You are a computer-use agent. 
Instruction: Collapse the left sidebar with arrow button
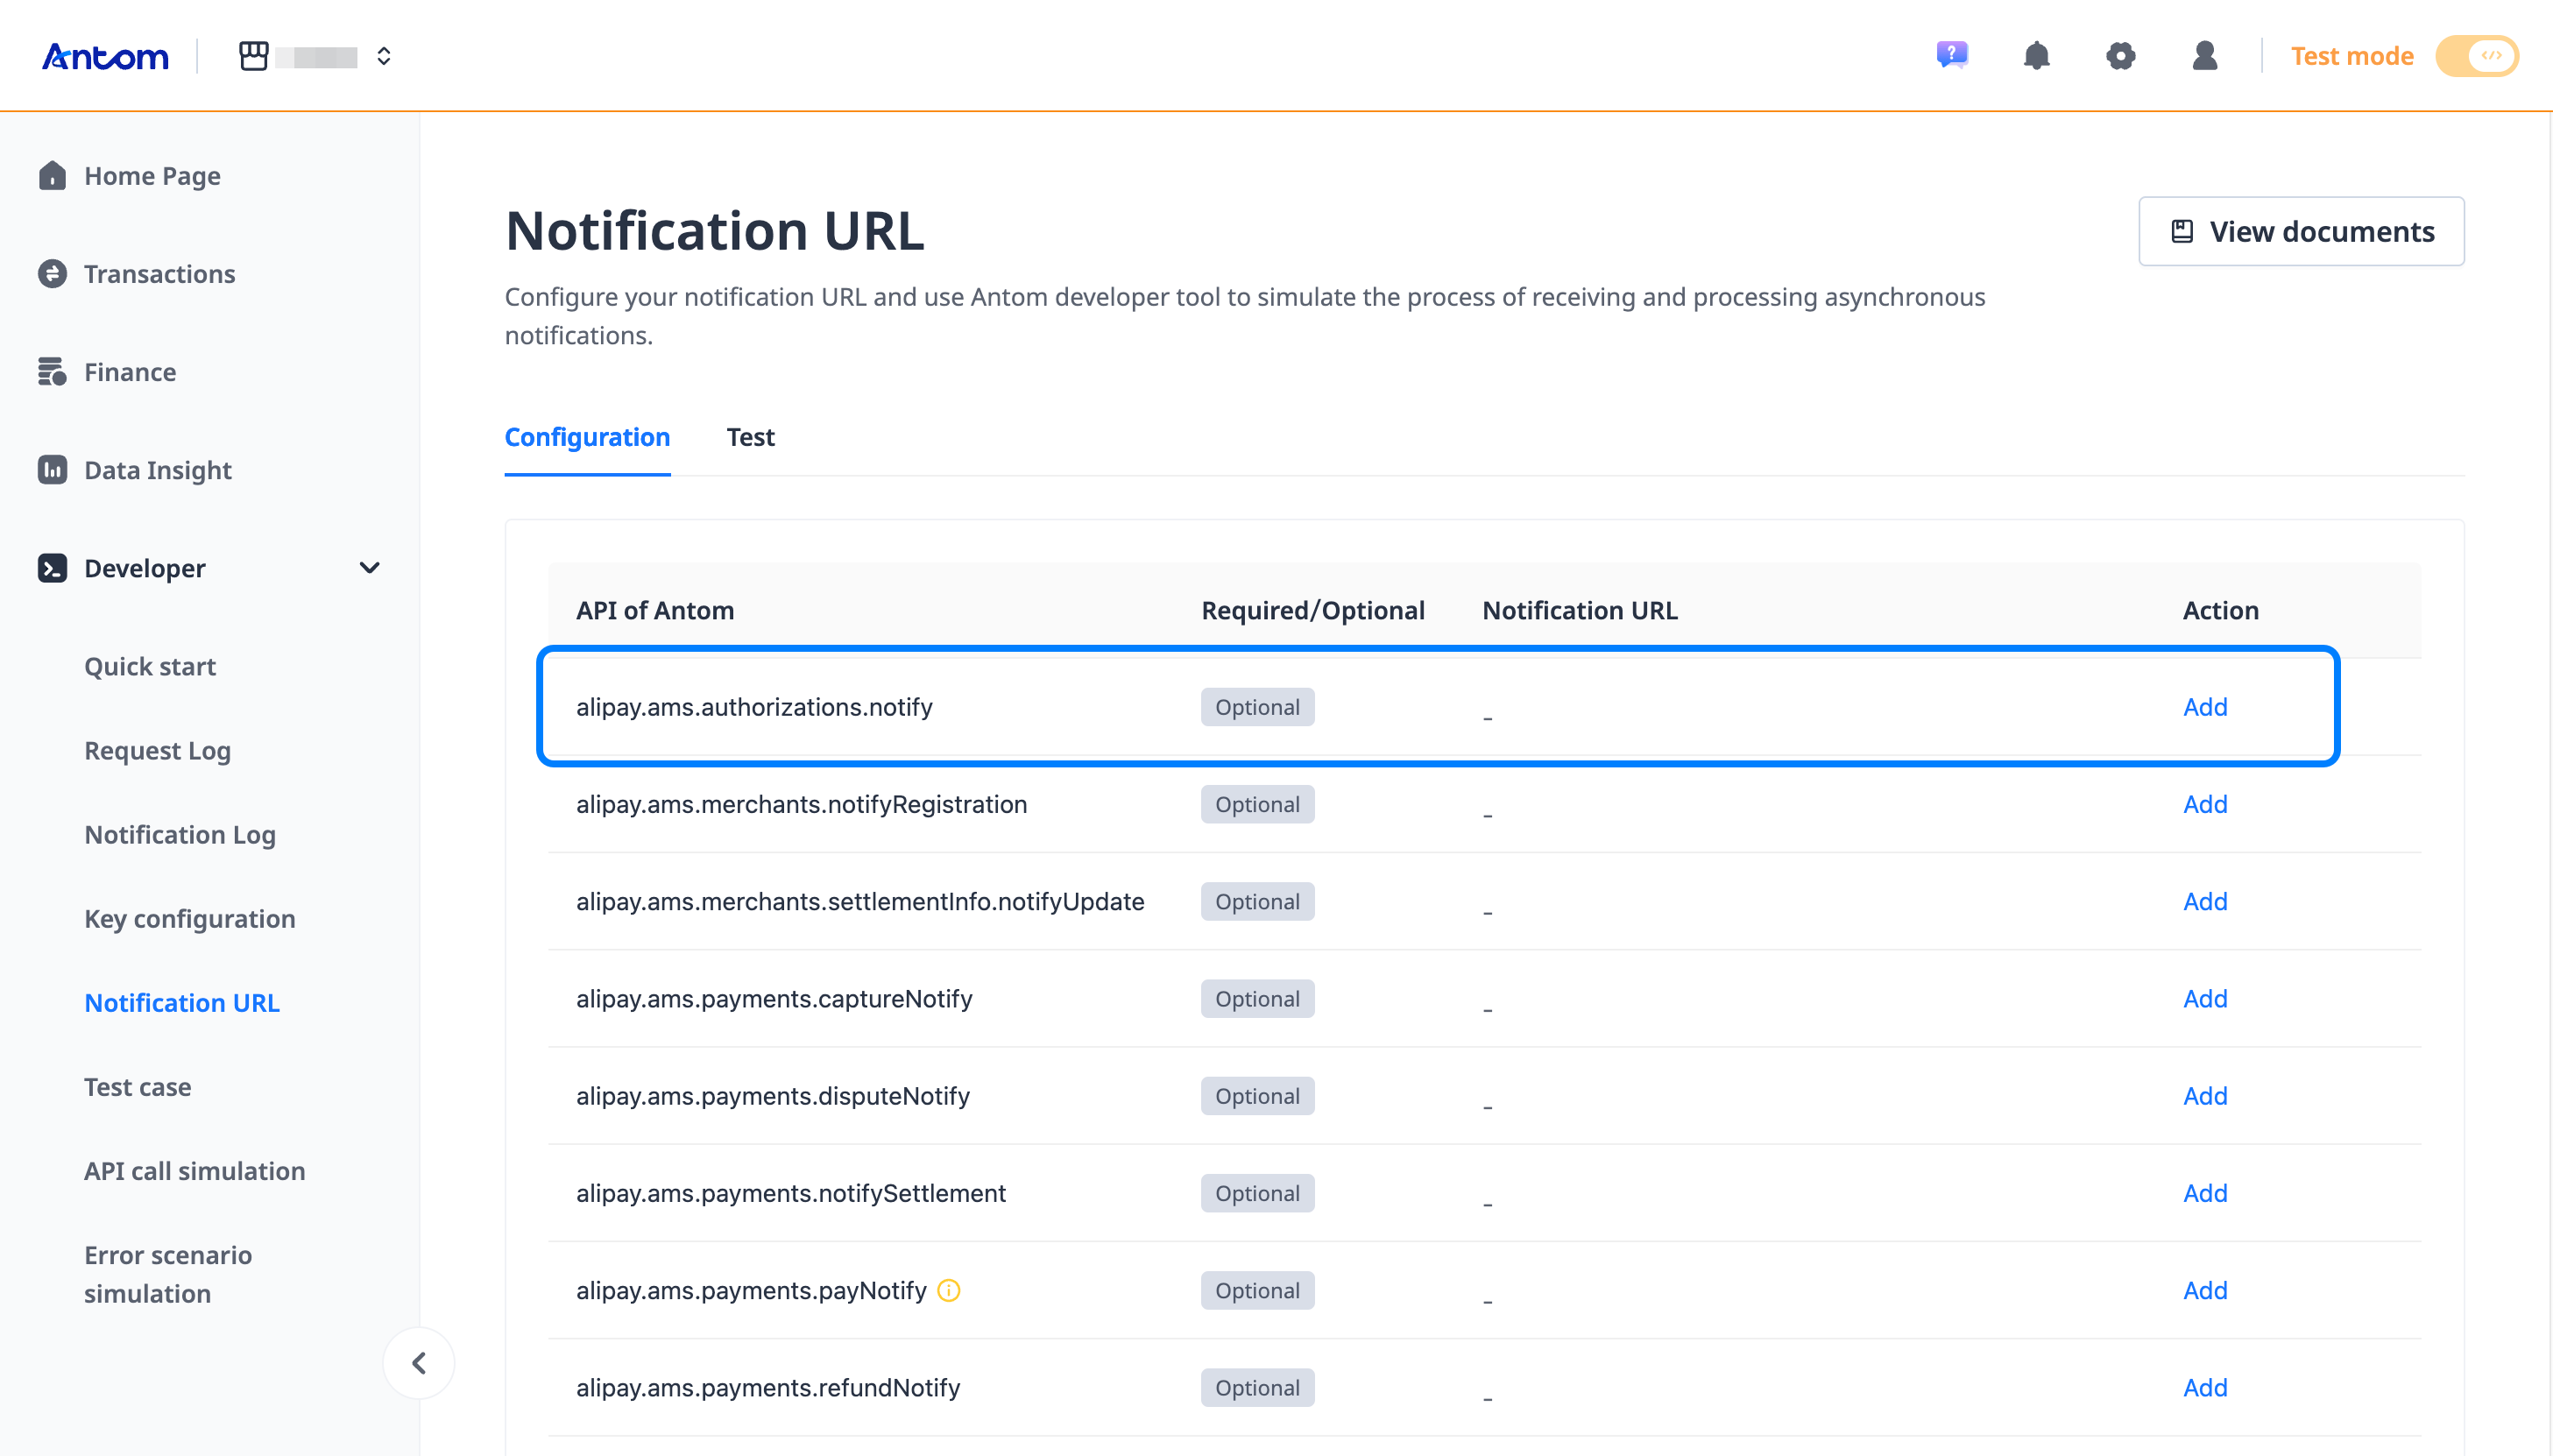419,1362
